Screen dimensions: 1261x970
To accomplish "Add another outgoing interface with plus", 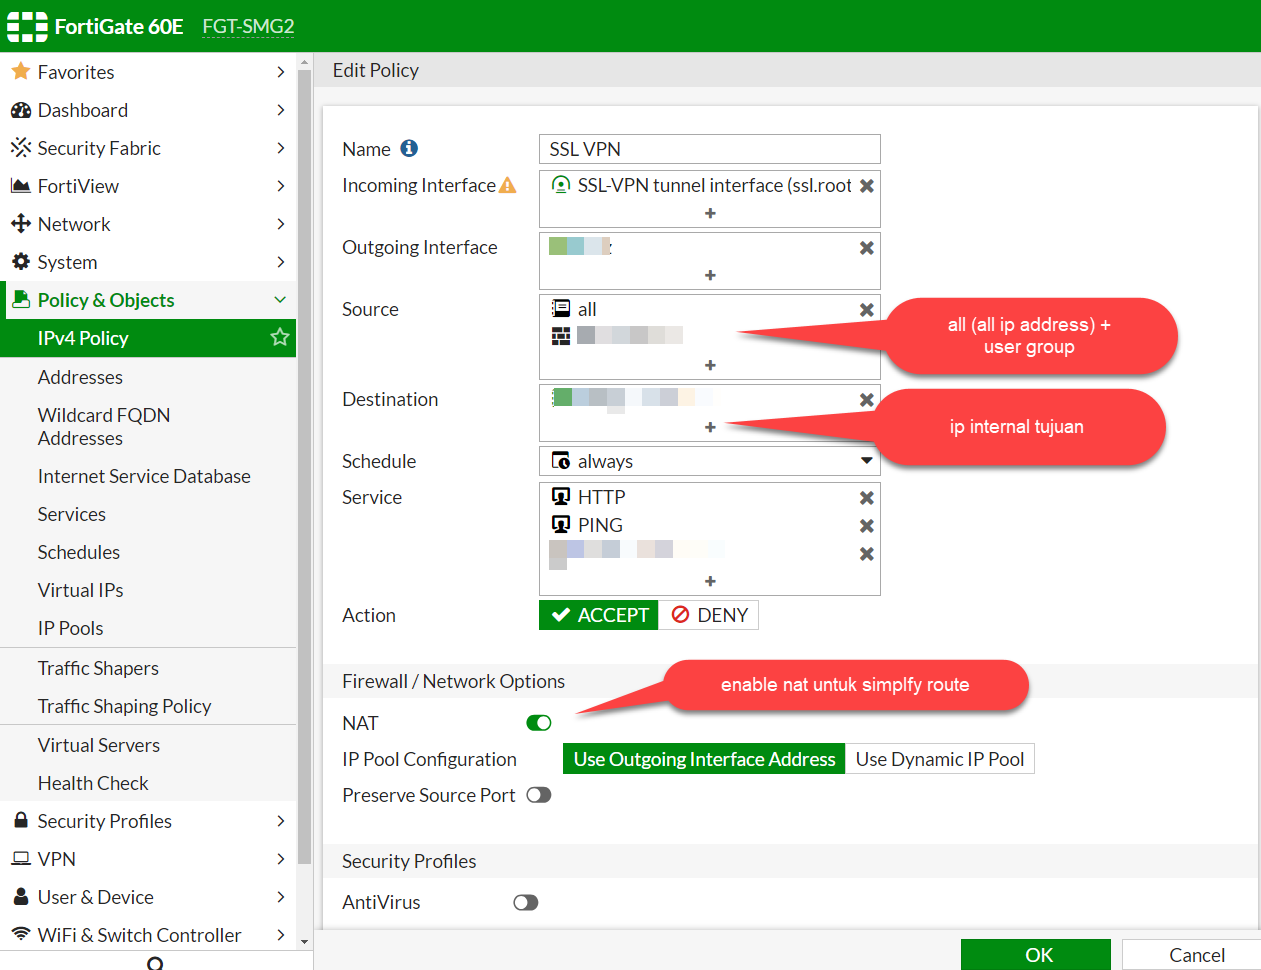I will tap(710, 275).
